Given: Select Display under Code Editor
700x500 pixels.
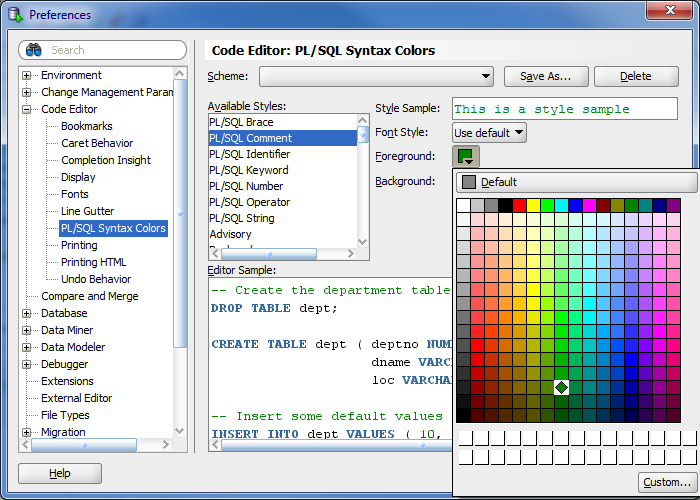Looking at the screenshot, I should (x=78, y=177).
